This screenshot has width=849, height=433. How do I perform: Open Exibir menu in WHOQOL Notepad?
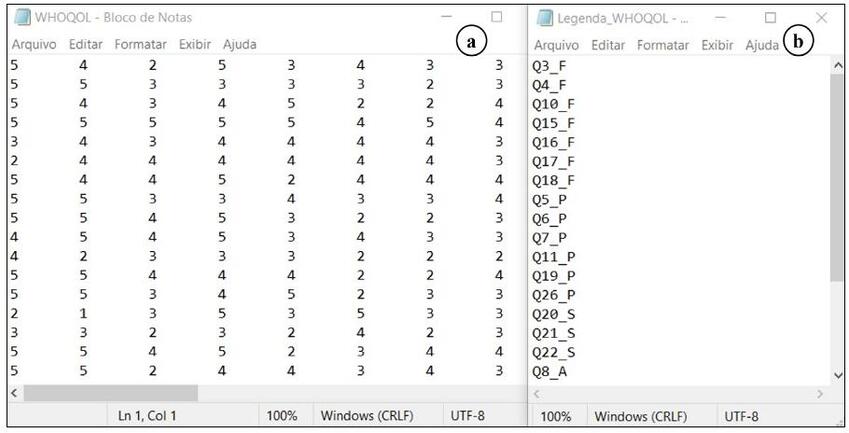[195, 44]
